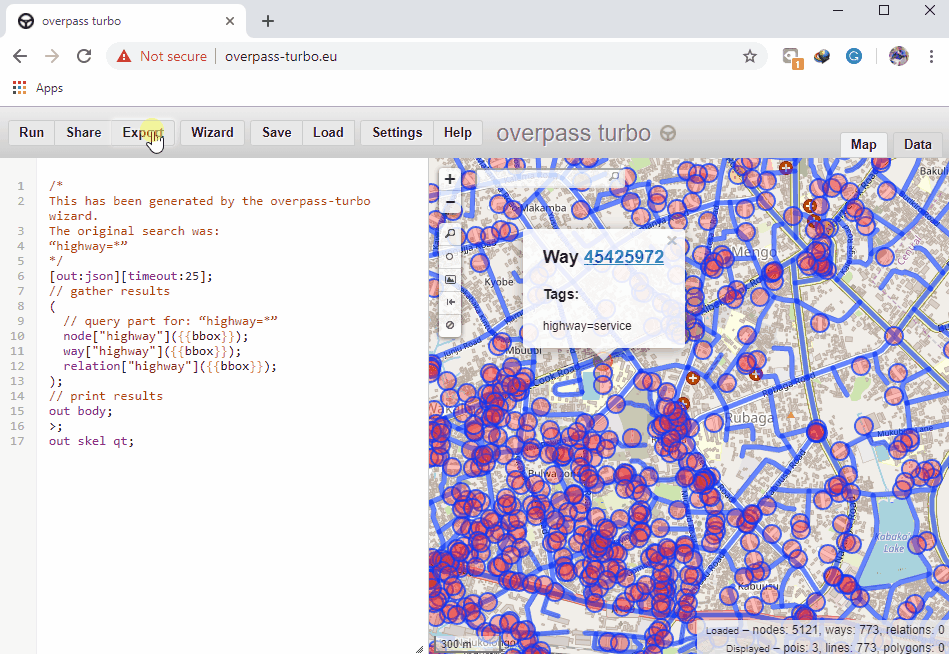Zoom out on the map
The height and width of the screenshot is (654, 949).
click(450, 202)
